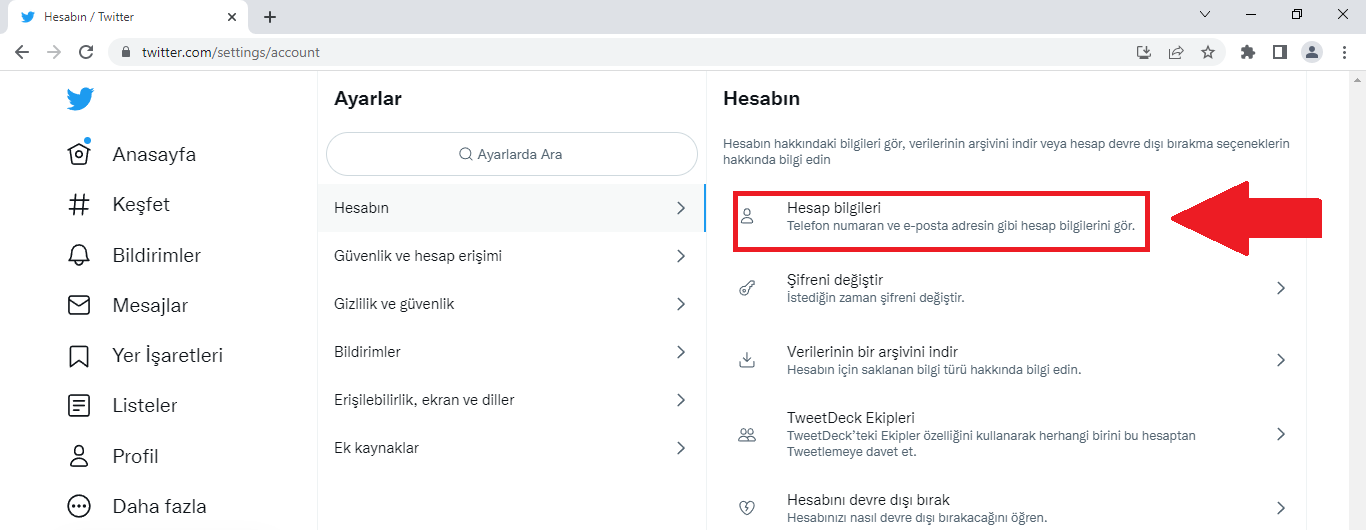This screenshot has width=1366, height=530.
Task: Open Listeler list icon
Action: (79, 405)
